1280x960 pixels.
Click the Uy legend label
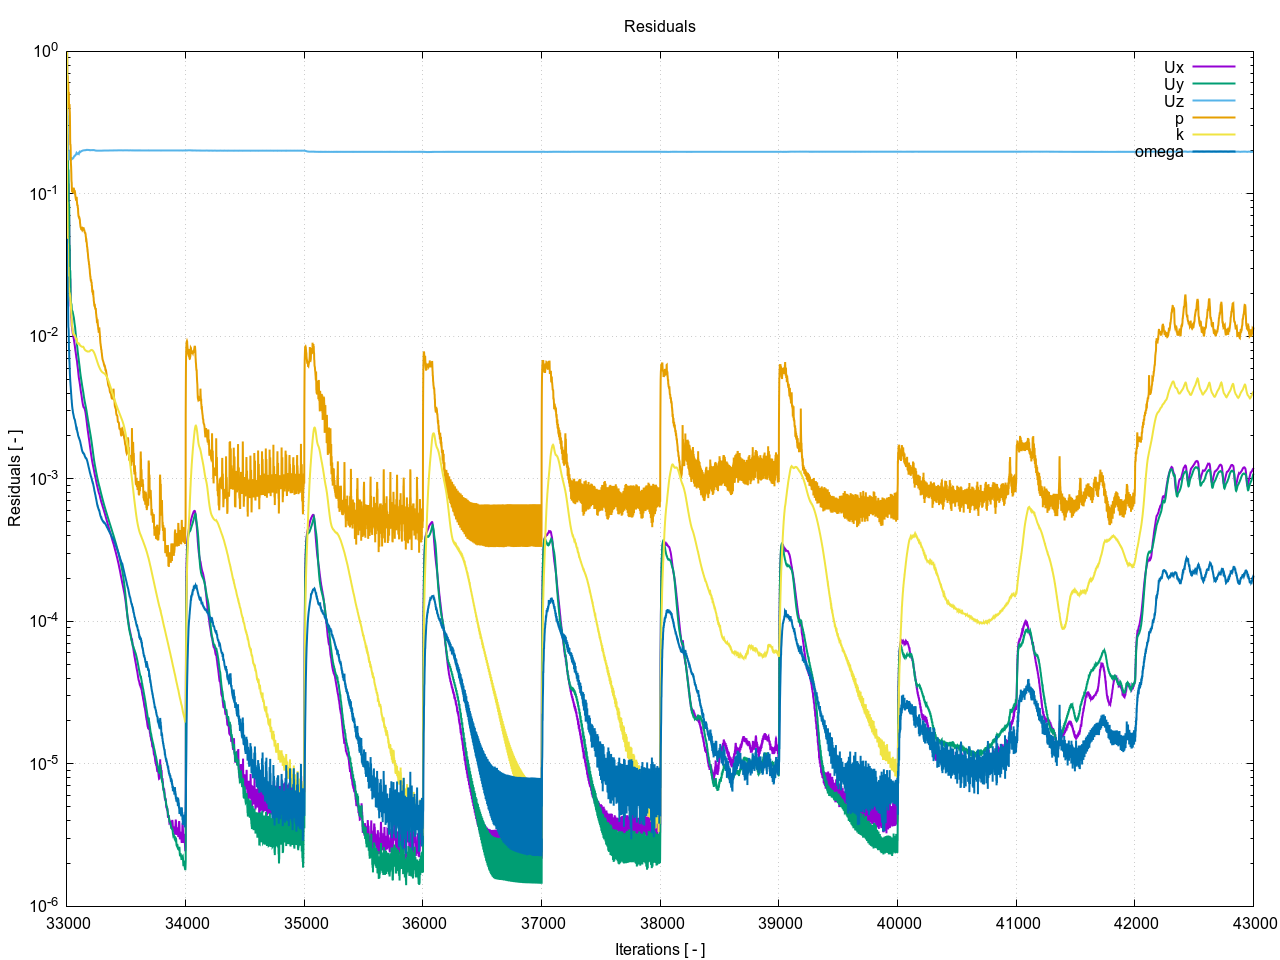[x=1173, y=85]
